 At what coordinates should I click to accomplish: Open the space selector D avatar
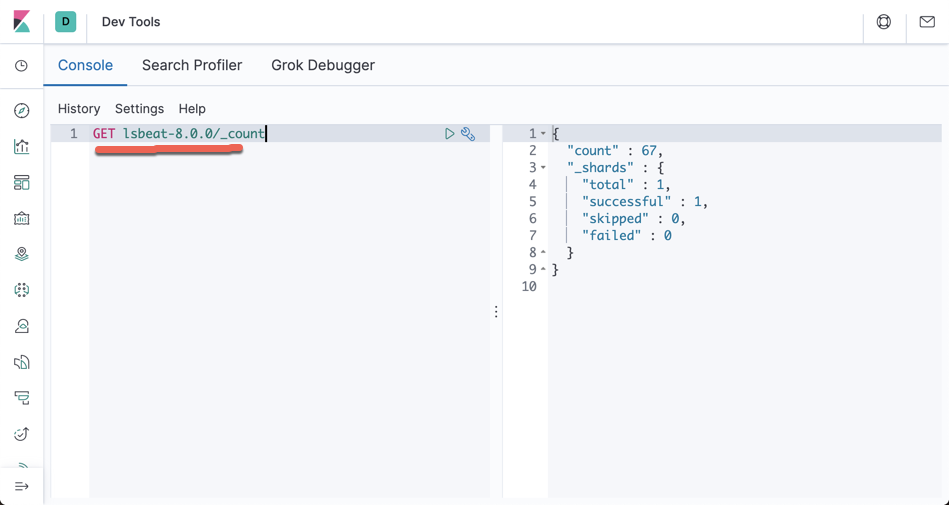click(65, 21)
